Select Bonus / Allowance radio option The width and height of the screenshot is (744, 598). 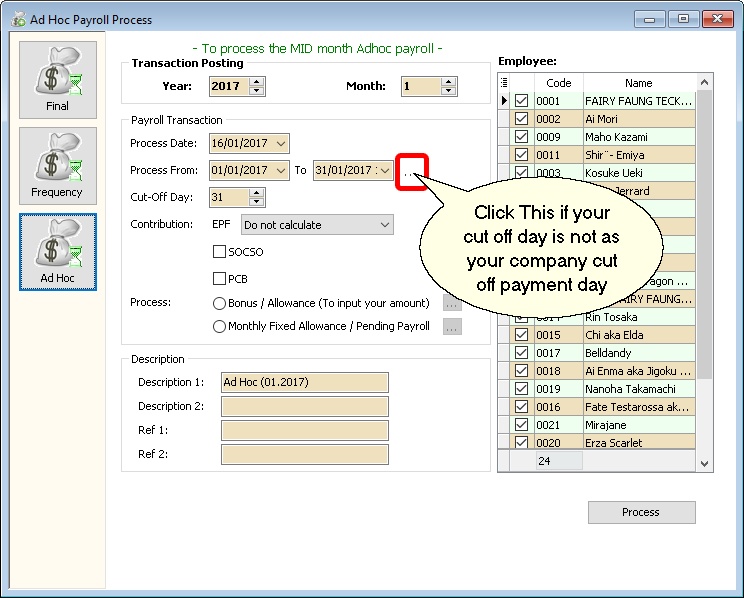219,303
